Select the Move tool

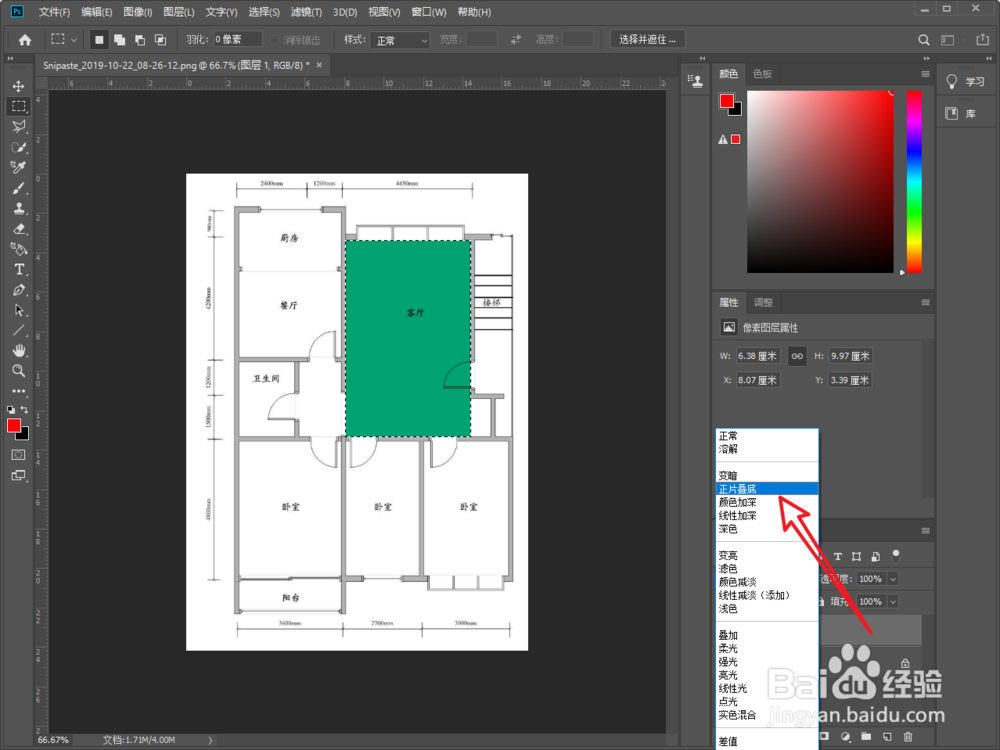[18, 86]
